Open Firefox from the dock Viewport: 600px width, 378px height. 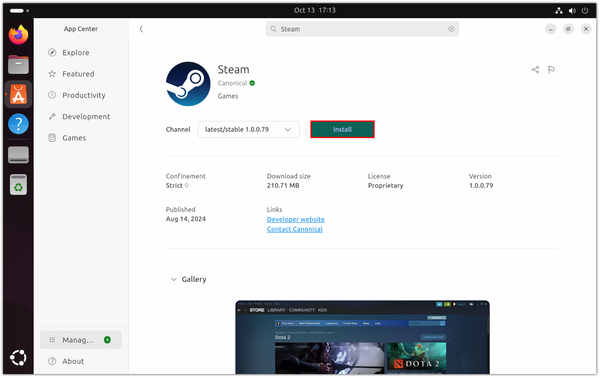pyautogui.click(x=18, y=35)
